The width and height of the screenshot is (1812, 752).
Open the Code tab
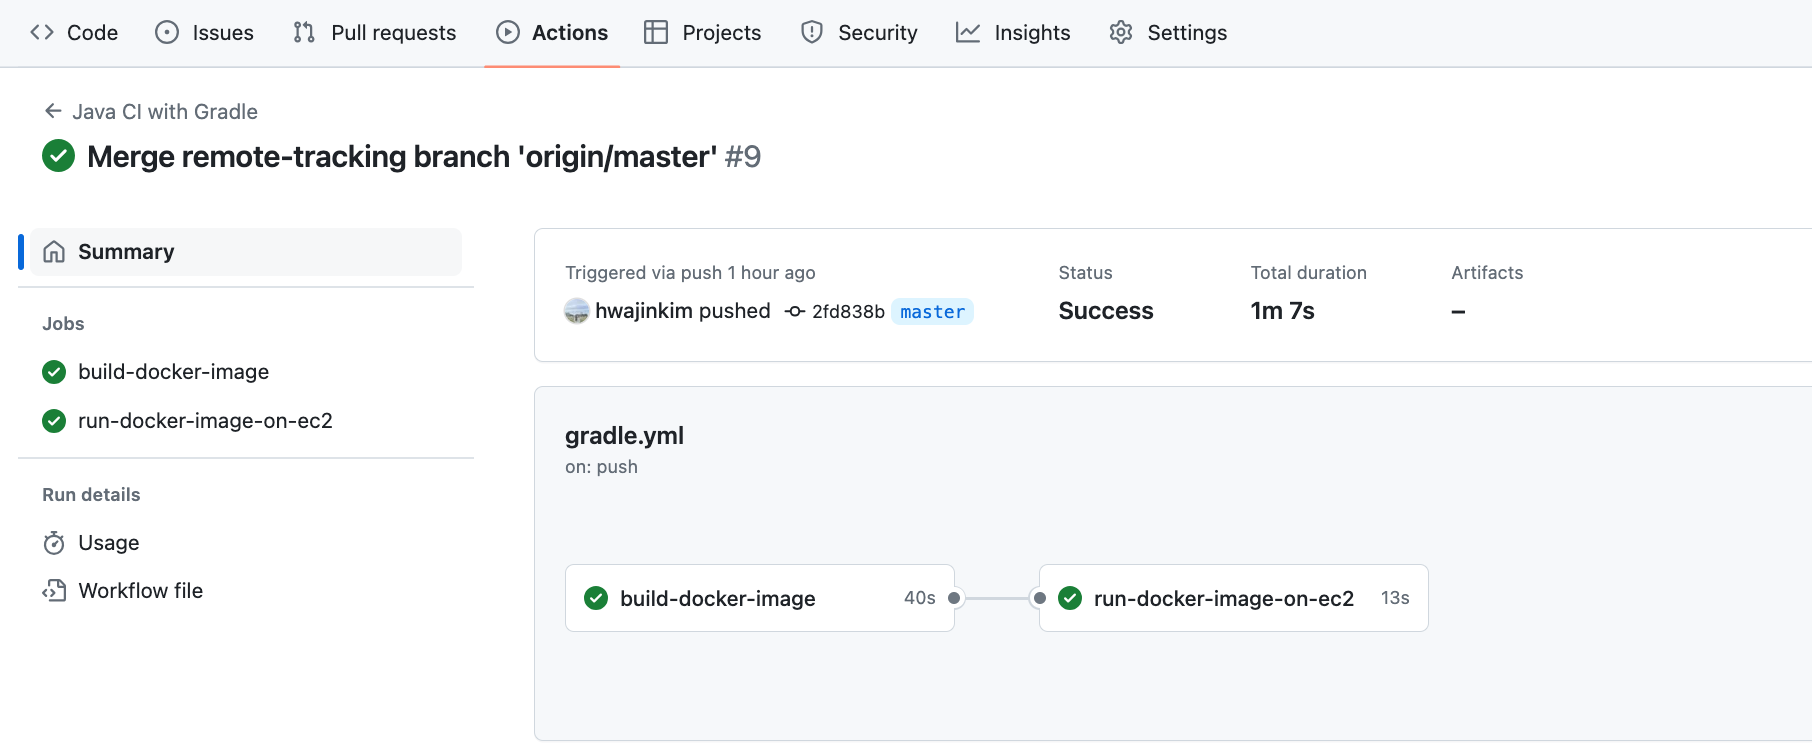coord(74,33)
